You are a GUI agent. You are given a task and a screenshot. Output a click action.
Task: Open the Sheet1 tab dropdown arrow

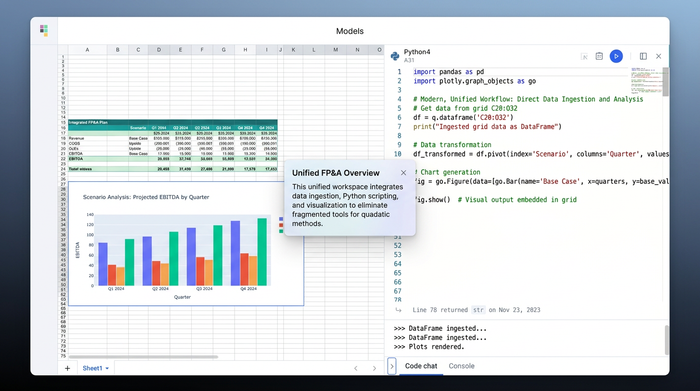[107, 369]
